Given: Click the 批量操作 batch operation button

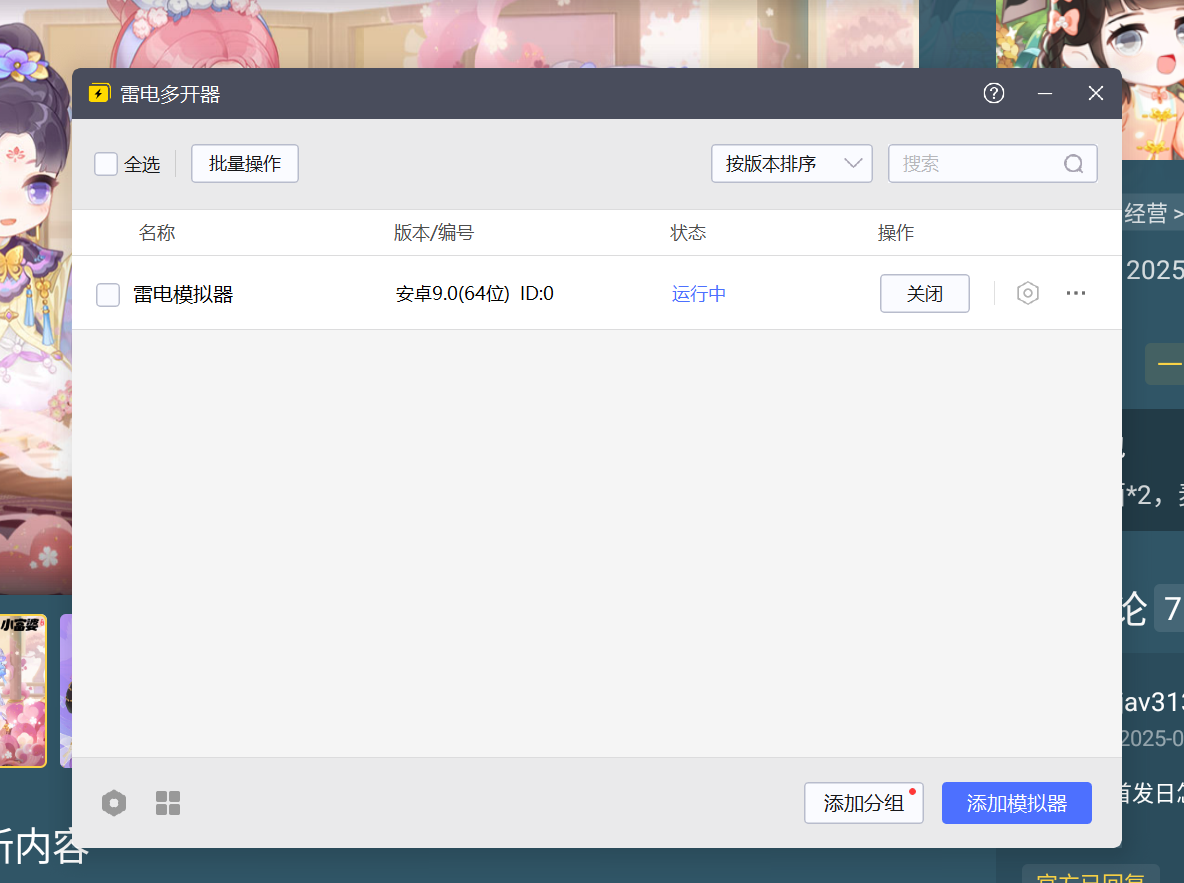Looking at the screenshot, I should click(245, 164).
